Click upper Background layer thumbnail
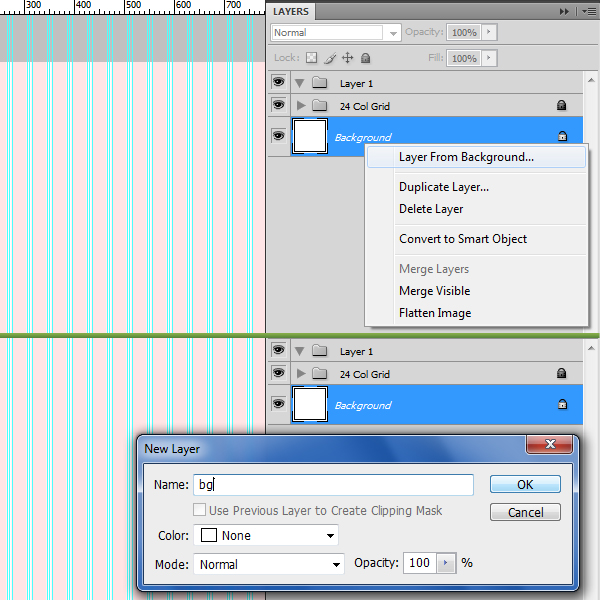This screenshot has width=600, height=600. [310, 136]
